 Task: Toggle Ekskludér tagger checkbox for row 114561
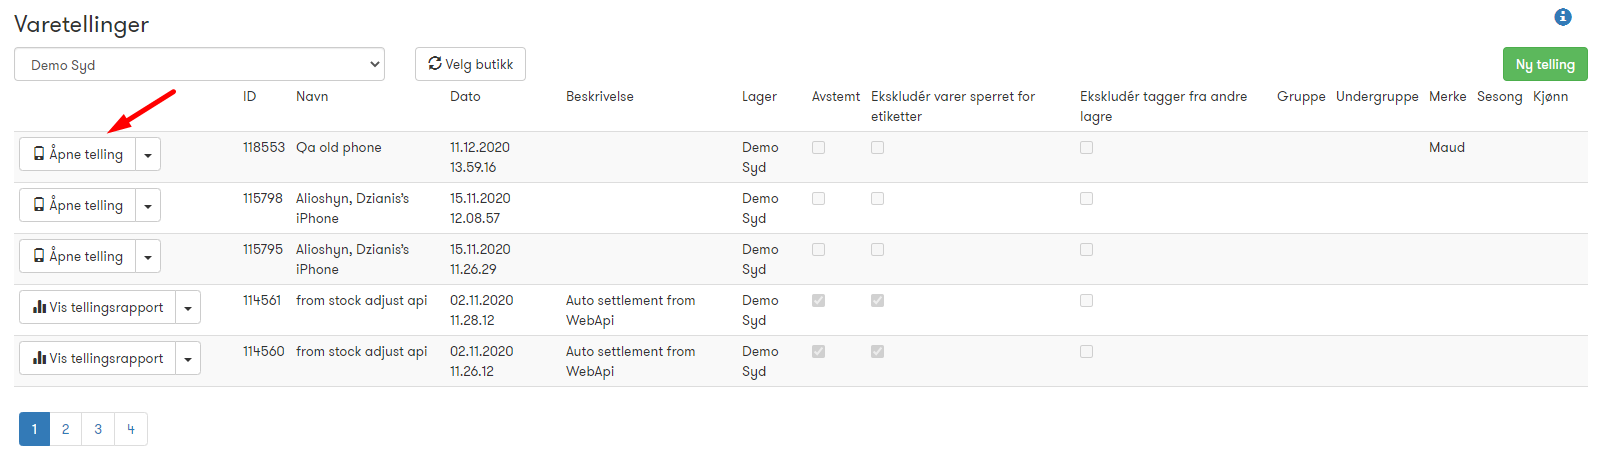tap(1087, 300)
